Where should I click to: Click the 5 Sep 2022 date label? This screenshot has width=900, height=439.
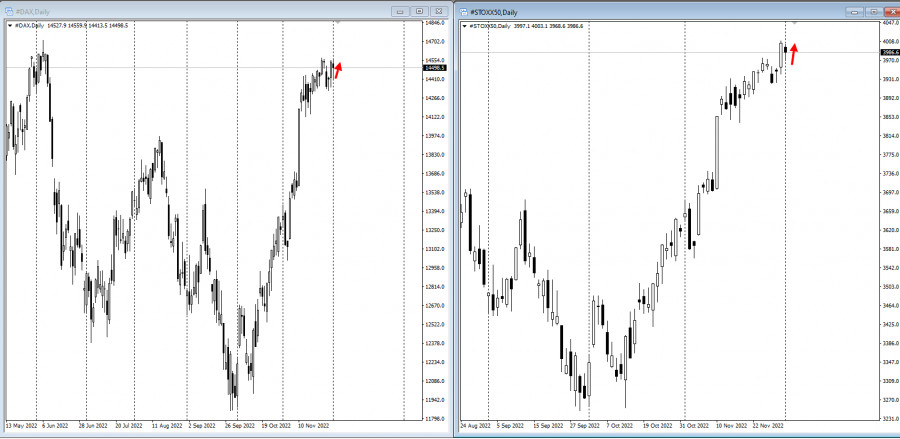[x=510, y=426]
